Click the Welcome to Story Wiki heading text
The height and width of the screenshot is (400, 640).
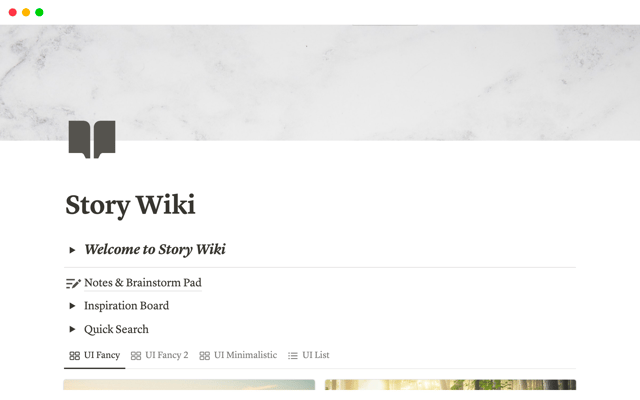tap(155, 249)
